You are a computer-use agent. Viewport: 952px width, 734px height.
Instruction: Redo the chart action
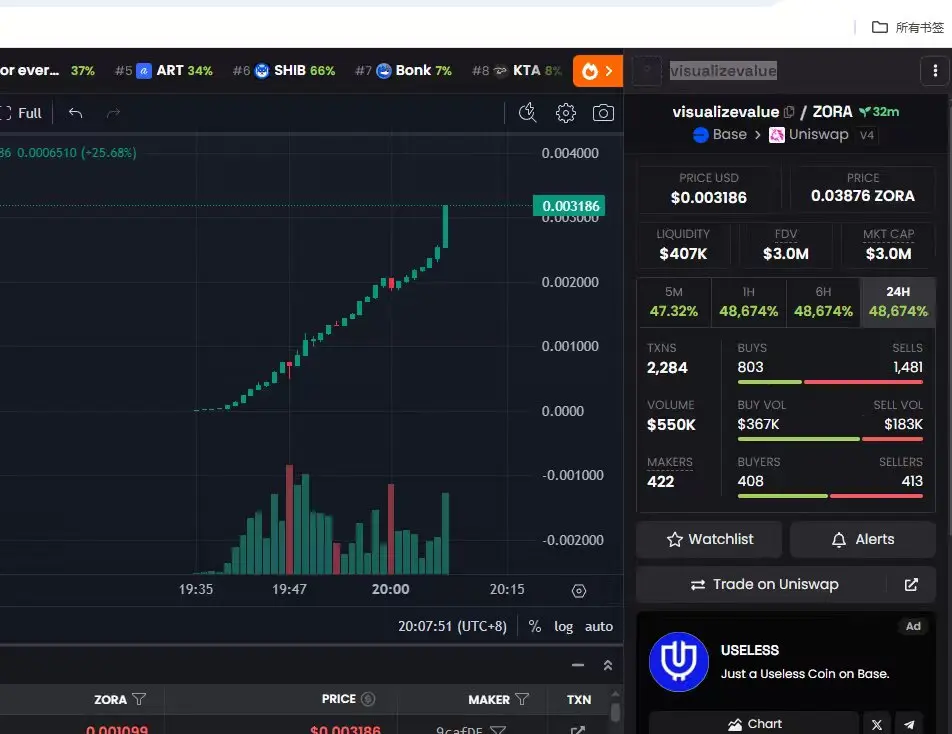[x=113, y=113]
